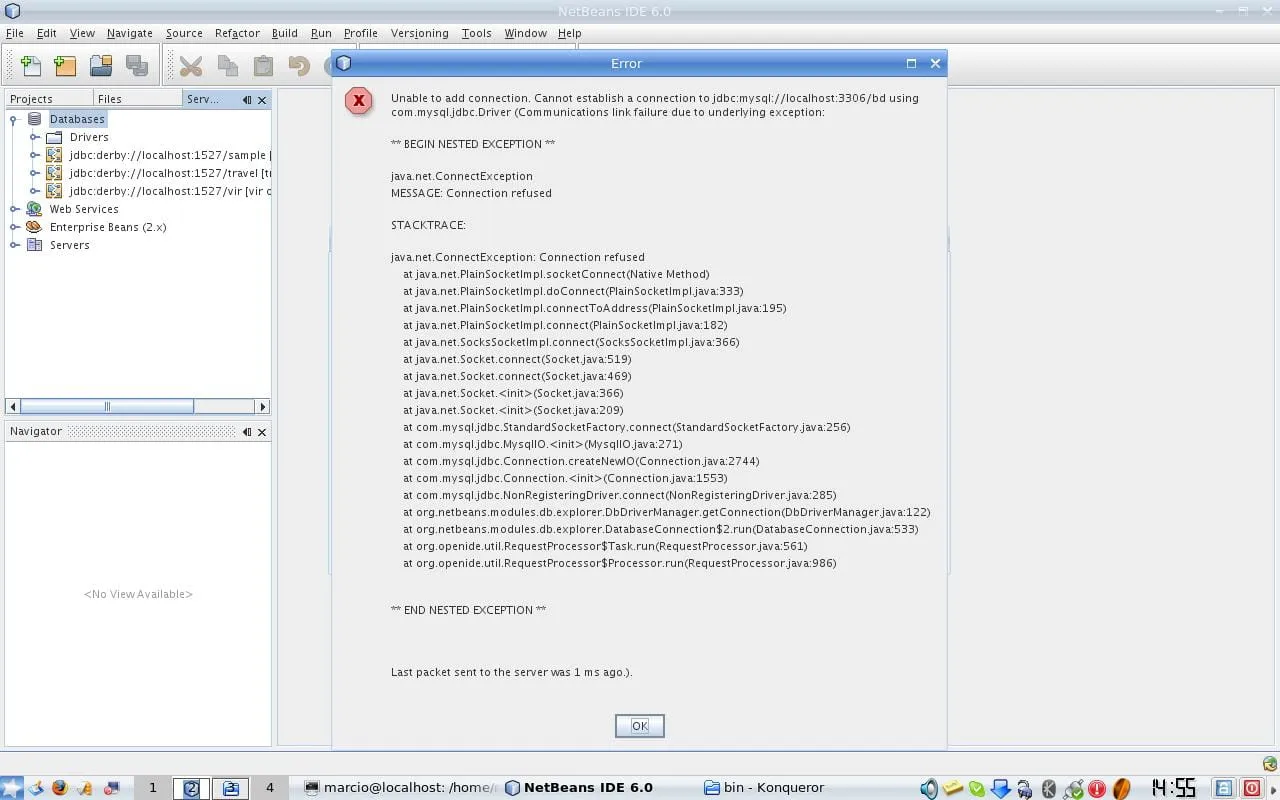
Task: Click the Enterprise Beans icon
Action: pos(34,227)
